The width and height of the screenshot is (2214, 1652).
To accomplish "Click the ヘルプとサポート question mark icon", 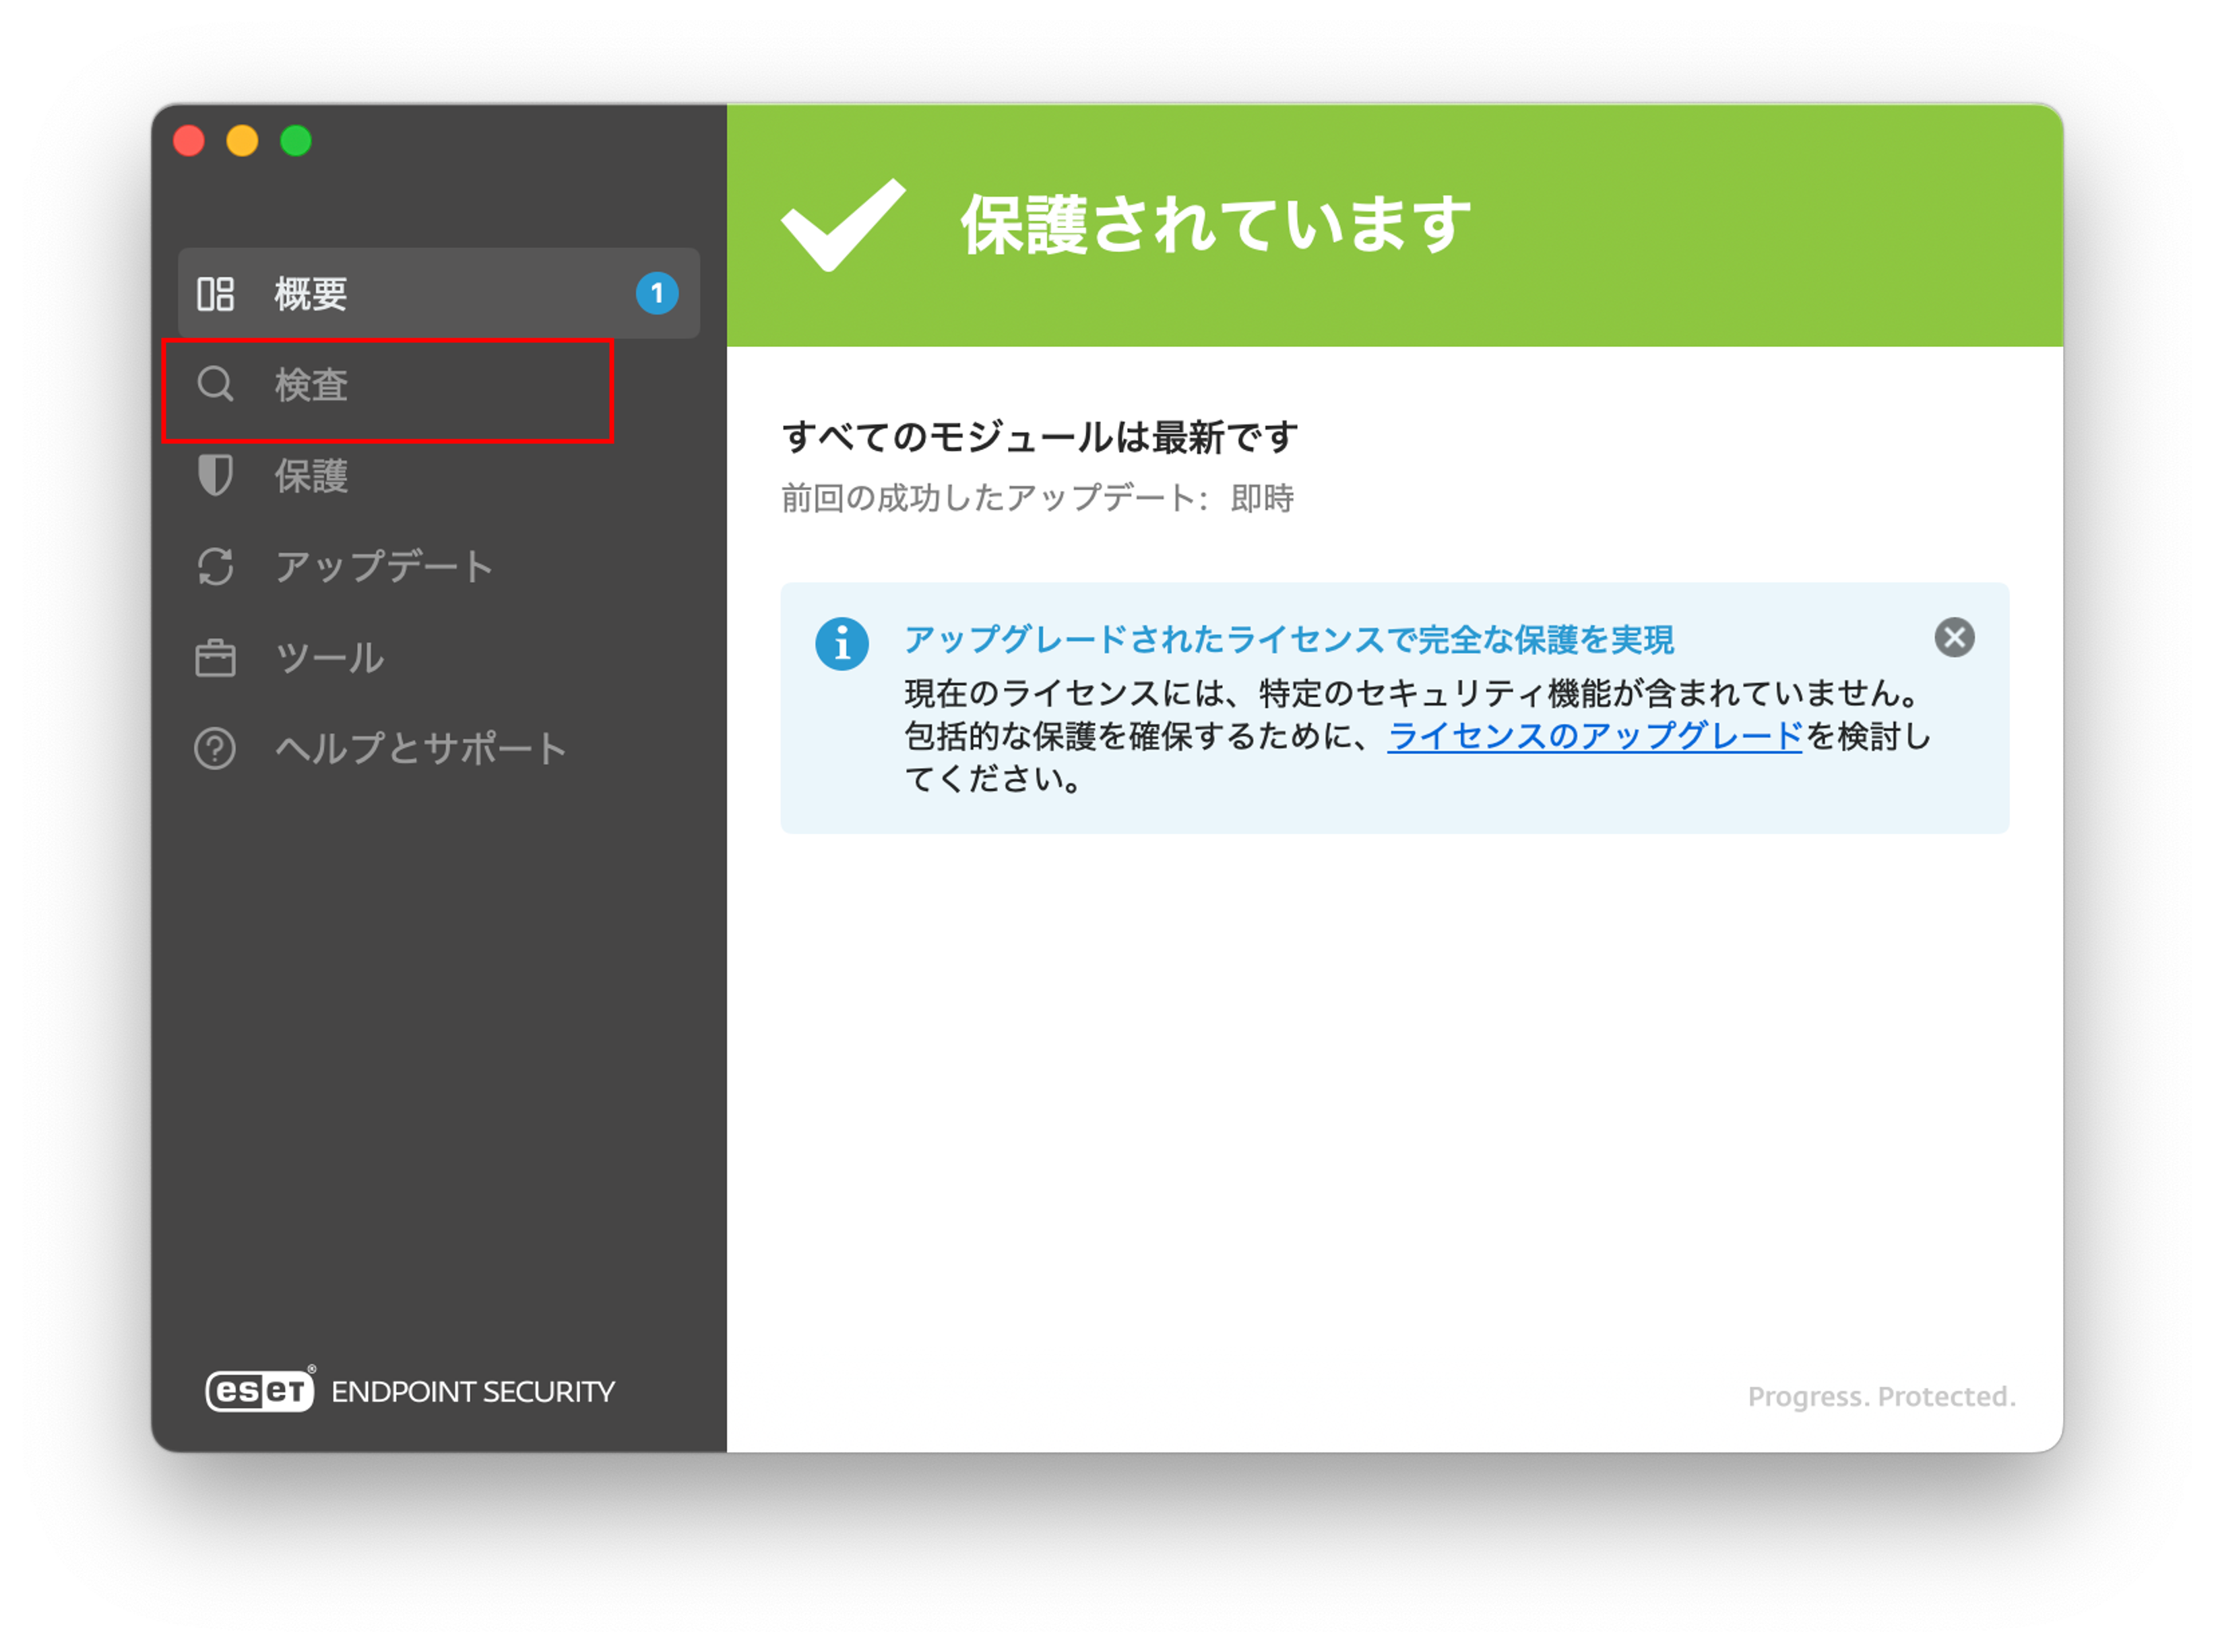I will coord(215,748).
